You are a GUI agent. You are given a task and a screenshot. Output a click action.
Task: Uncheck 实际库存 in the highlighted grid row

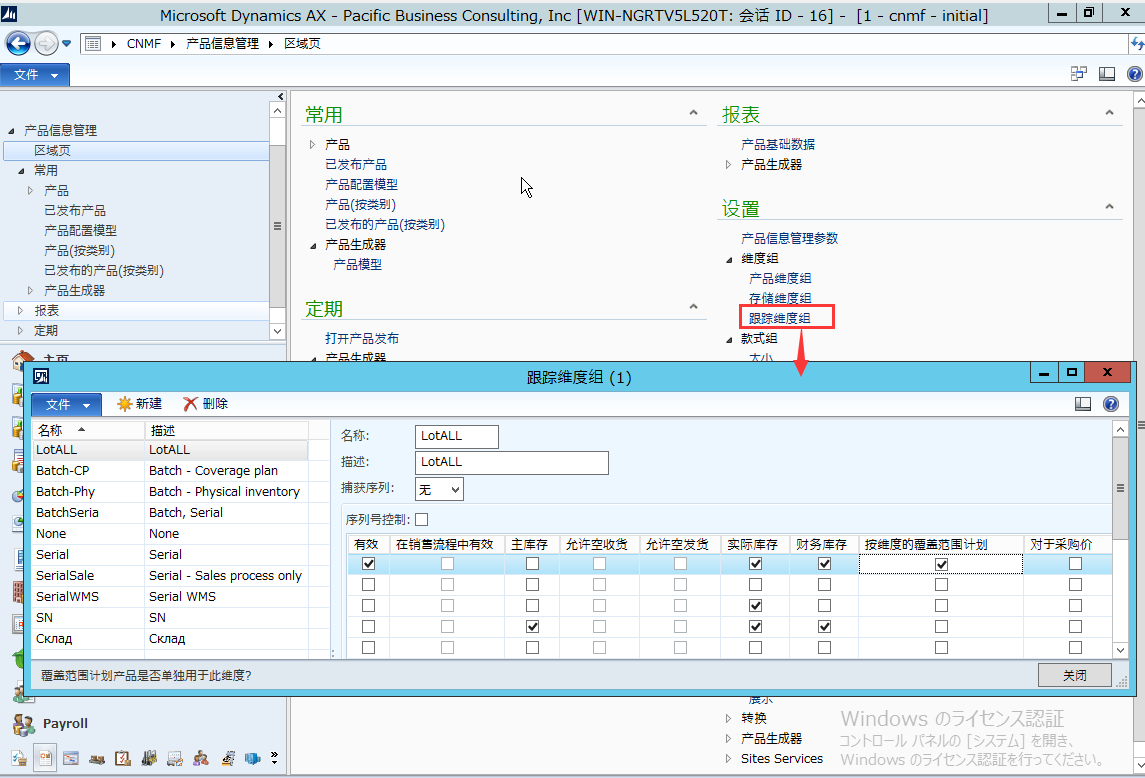755,564
